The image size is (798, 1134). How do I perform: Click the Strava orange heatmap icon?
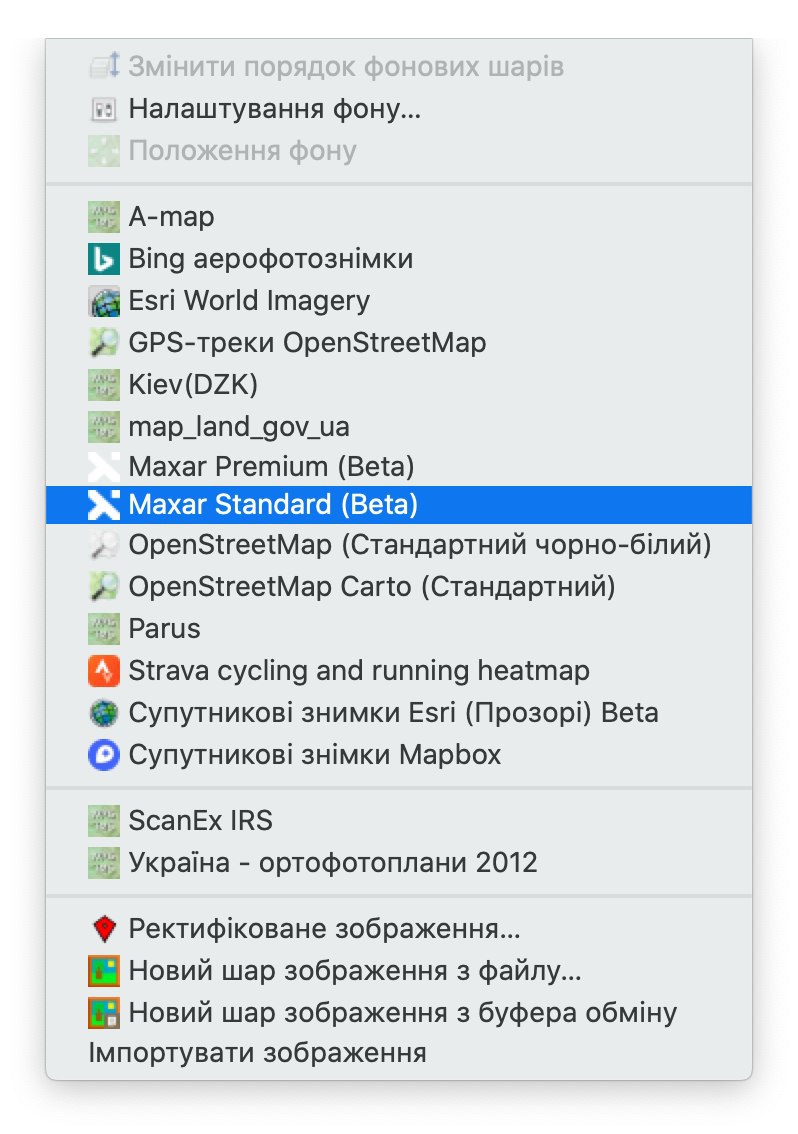(103, 671)
